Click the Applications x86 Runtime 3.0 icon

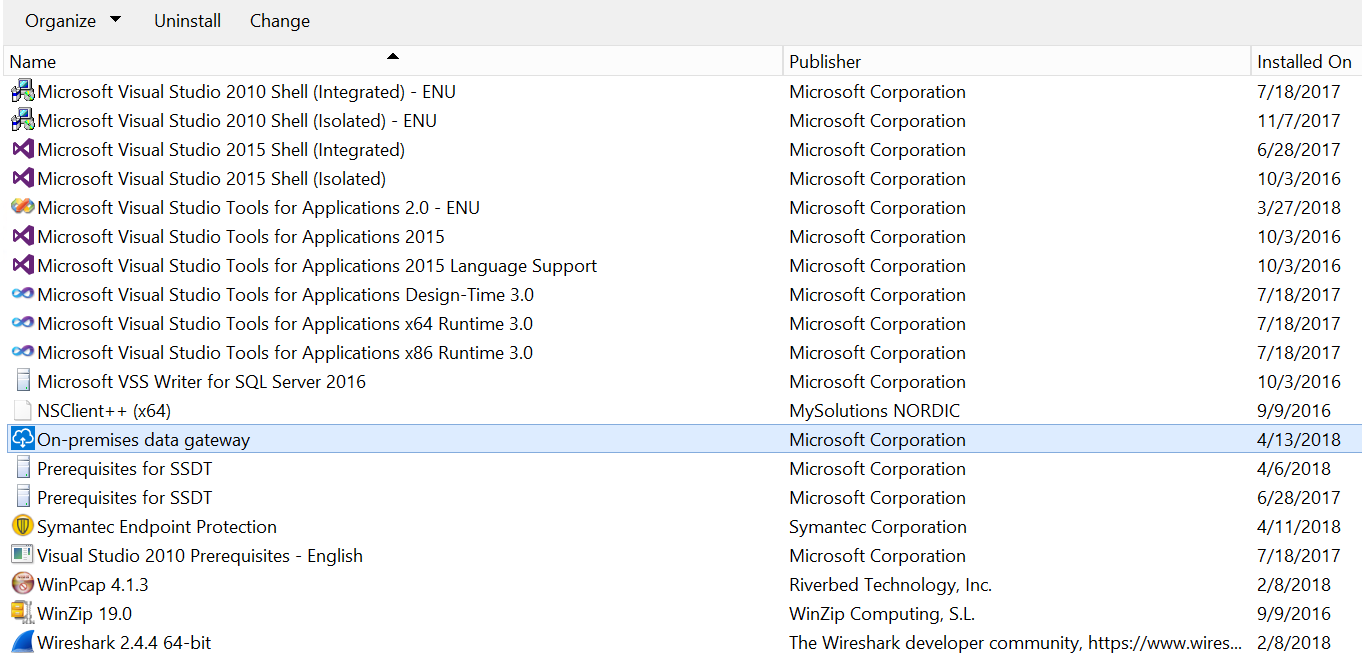pos(22,353)
